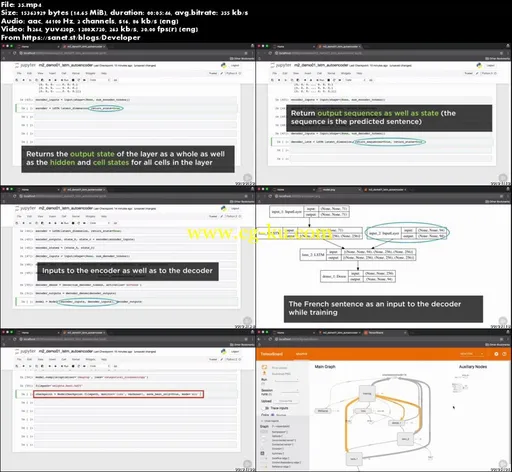Click restart-and-run-all icon in 'Returns the output state' frame
The width and height of the screenshot is (512, 472).
coord(84,80)
